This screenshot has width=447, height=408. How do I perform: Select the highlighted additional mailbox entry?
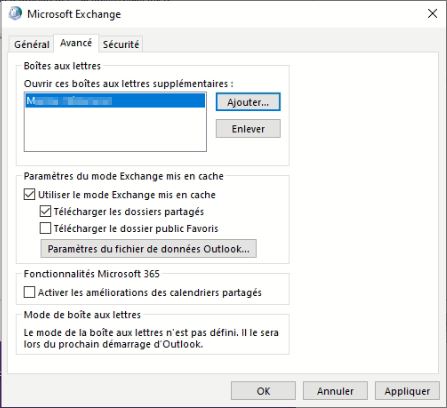coord(115,101)
